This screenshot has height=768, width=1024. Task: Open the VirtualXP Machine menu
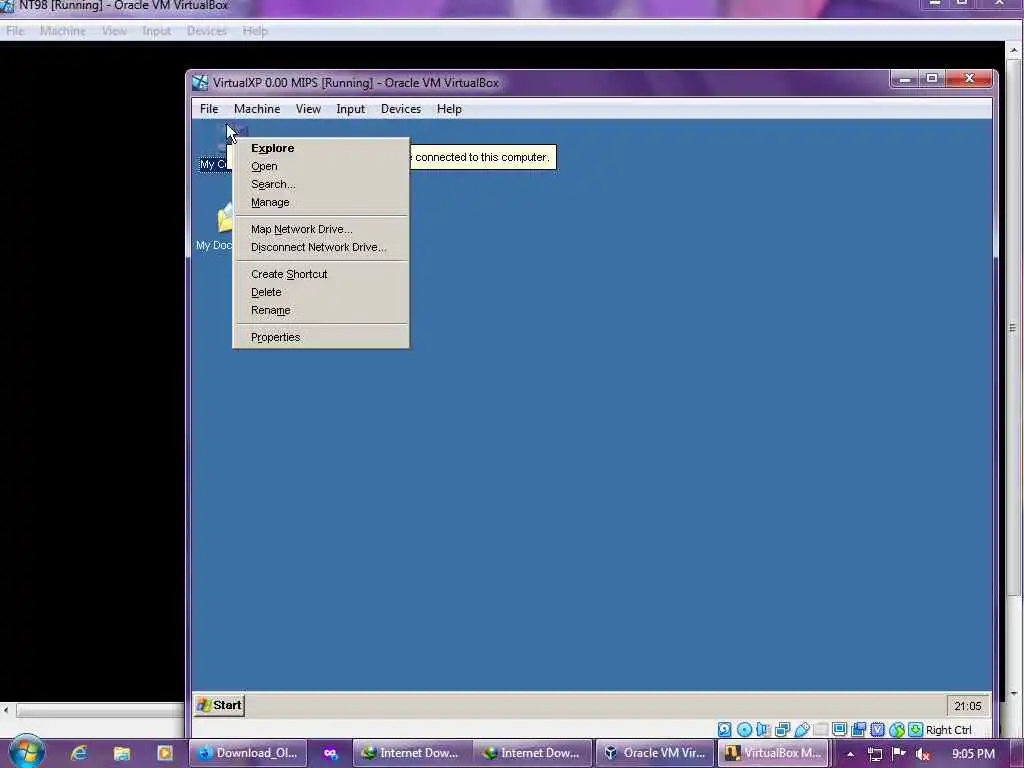coord(257,109)
